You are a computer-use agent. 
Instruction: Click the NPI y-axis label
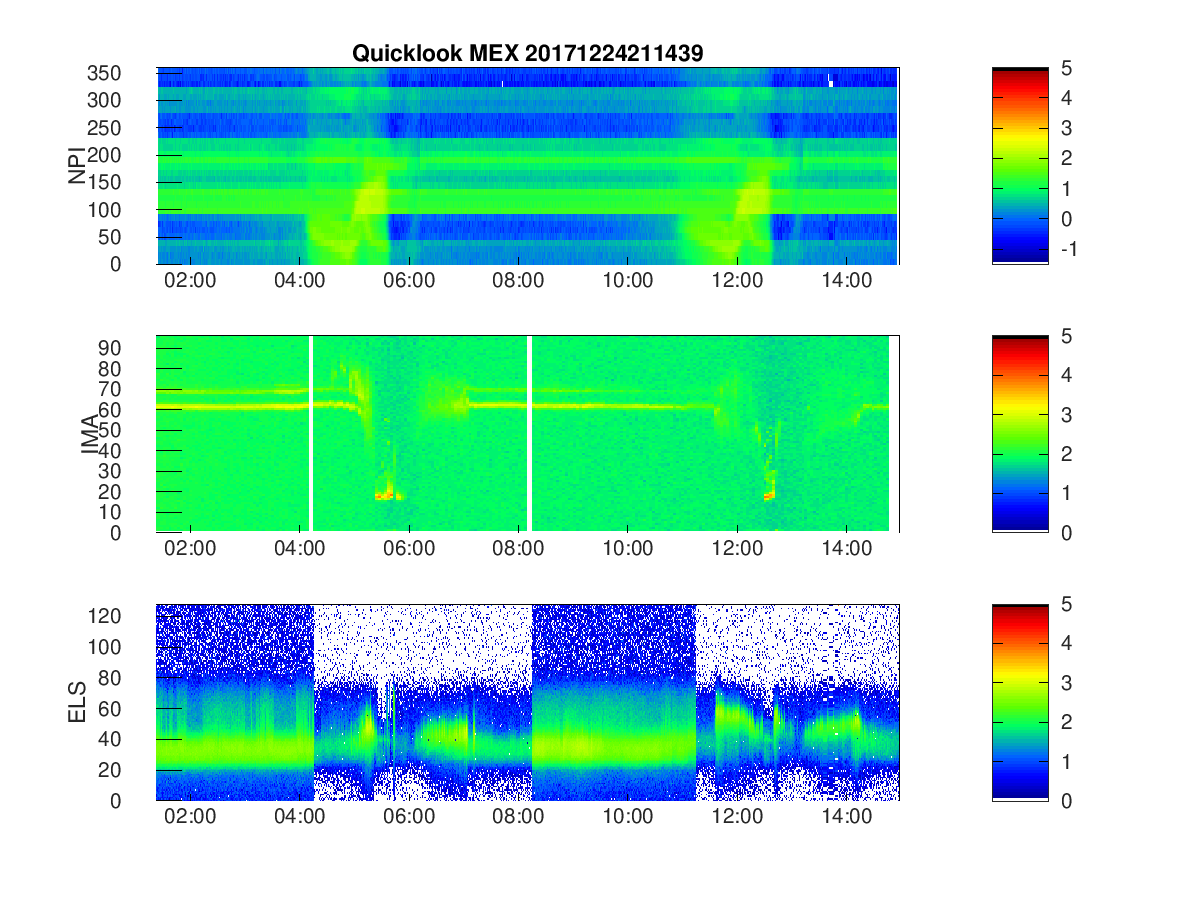tap(77, 166)
